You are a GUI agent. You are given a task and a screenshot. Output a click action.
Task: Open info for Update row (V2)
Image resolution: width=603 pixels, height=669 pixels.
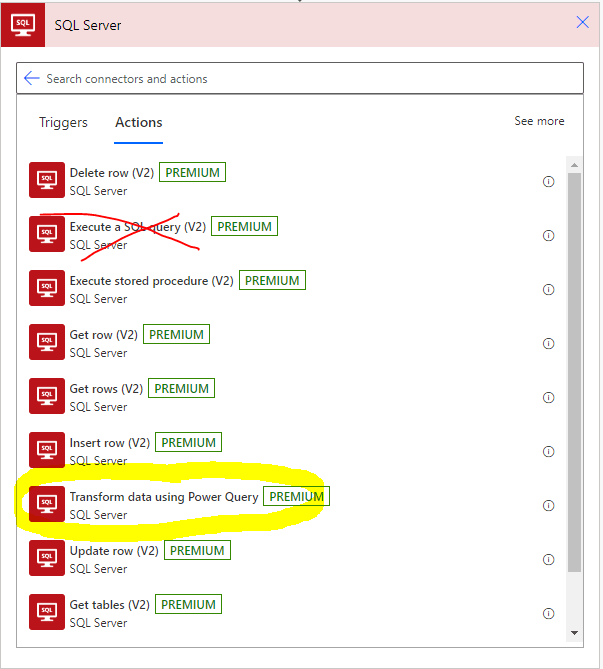click(x=548, y=559)
